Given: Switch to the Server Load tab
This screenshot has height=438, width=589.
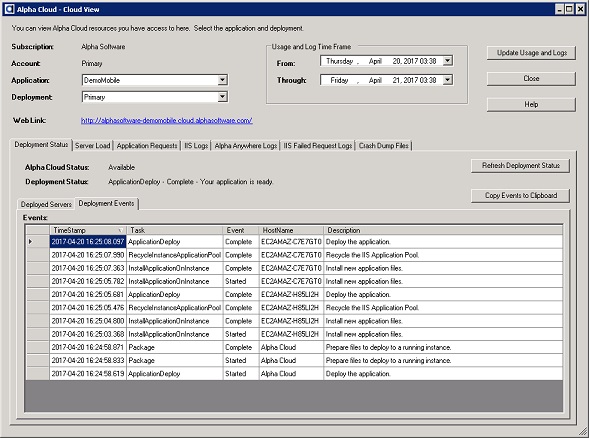Looking at the screenshot, I should point(92,146).
